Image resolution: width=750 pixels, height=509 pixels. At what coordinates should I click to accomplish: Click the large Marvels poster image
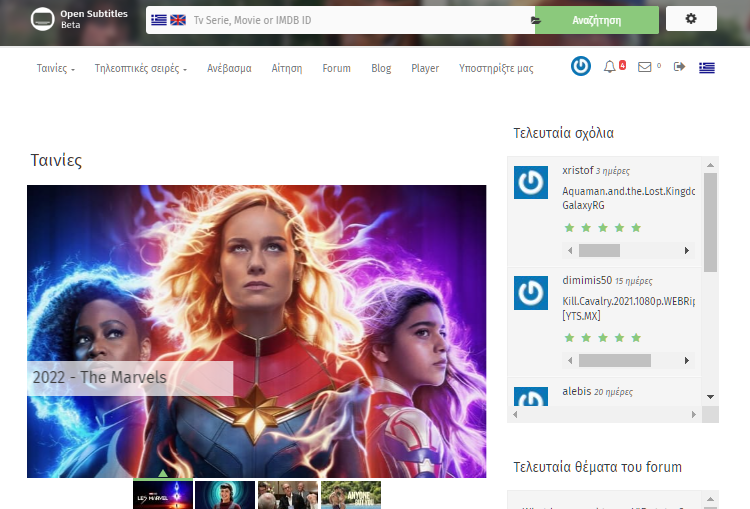tap(256, 331)
